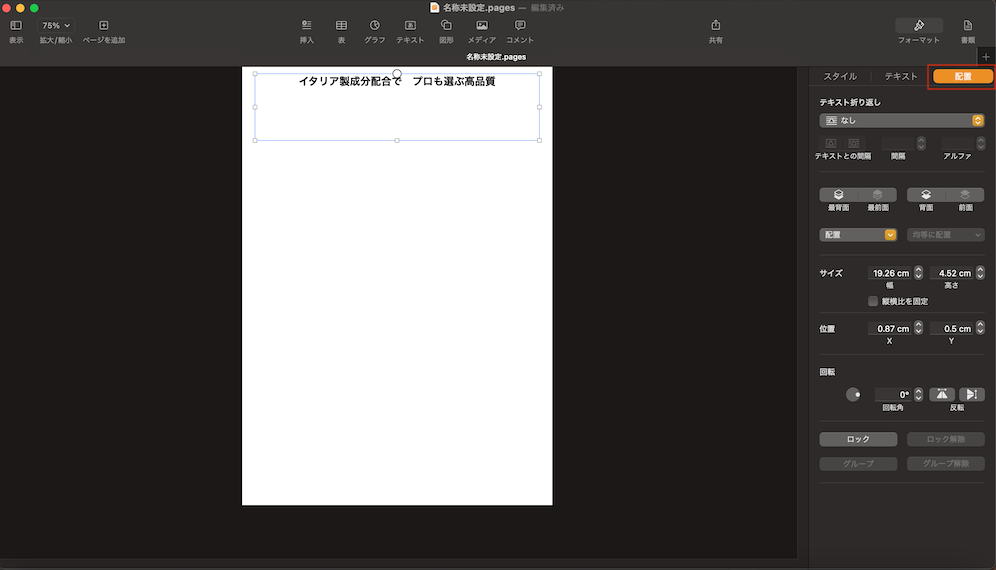Add a text box via テキスト icon

pyautogui.click(x=410, y=25)
